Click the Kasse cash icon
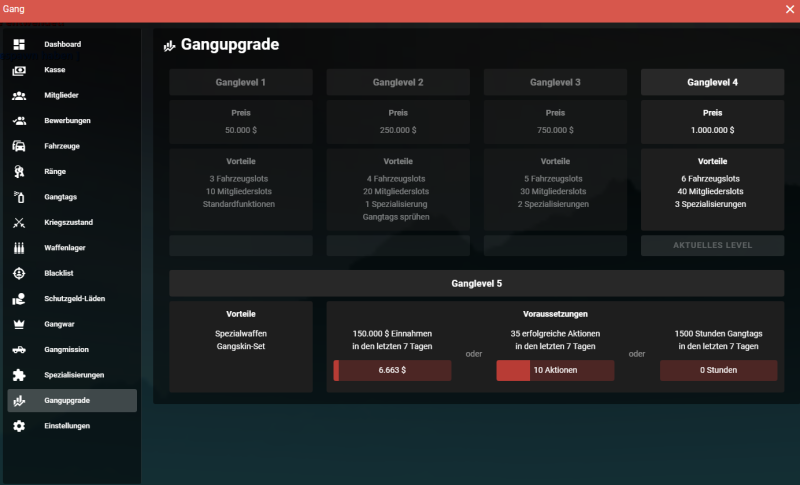The height and width of the screenshot is (485, 800). (19, 70)
